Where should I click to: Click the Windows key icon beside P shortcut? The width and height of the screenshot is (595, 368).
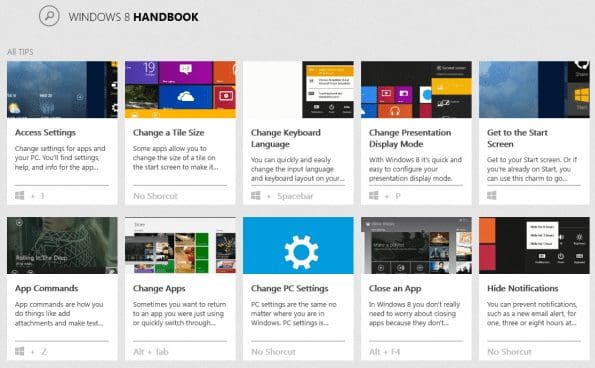click(374, 196)
